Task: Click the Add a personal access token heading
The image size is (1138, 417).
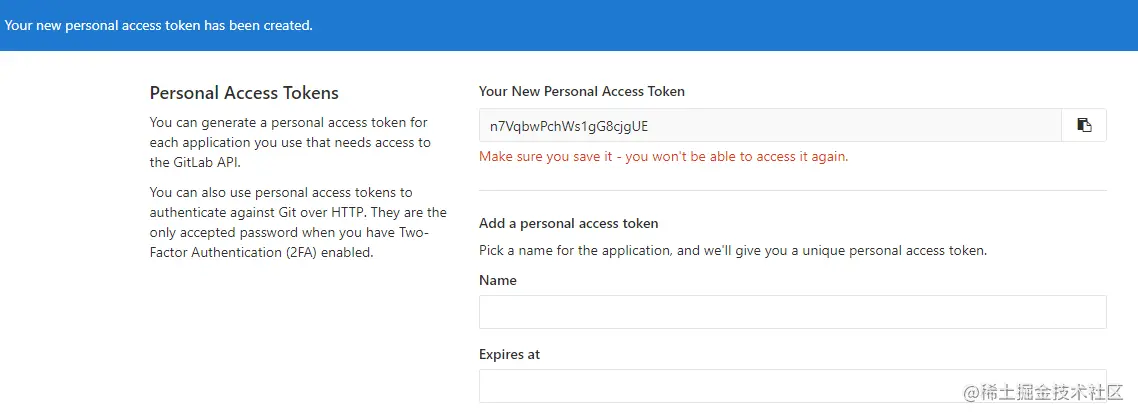Action: (x=568, y=223)
